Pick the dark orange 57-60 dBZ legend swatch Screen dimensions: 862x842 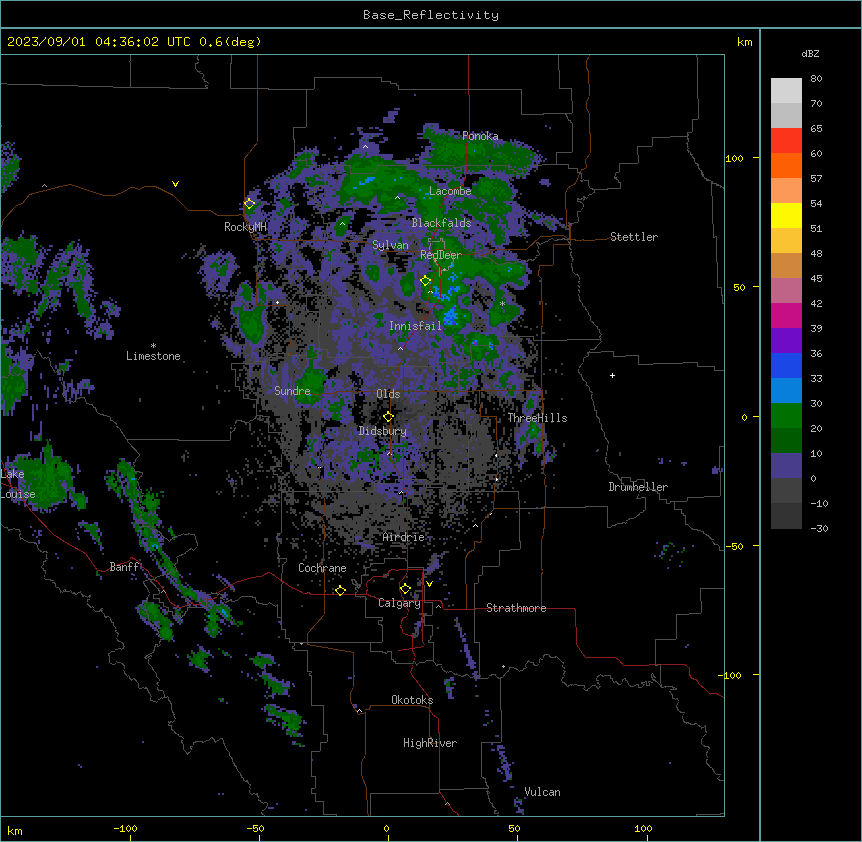(786, 165)
